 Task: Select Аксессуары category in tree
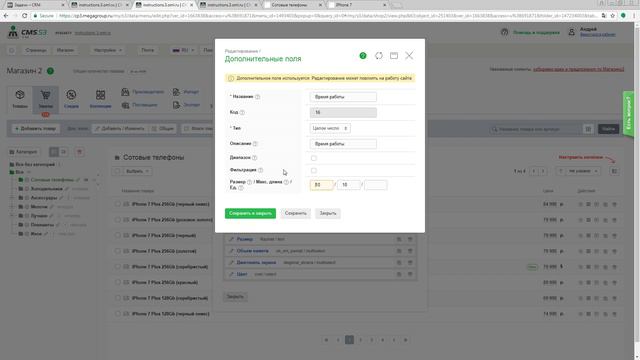(44, 198)
